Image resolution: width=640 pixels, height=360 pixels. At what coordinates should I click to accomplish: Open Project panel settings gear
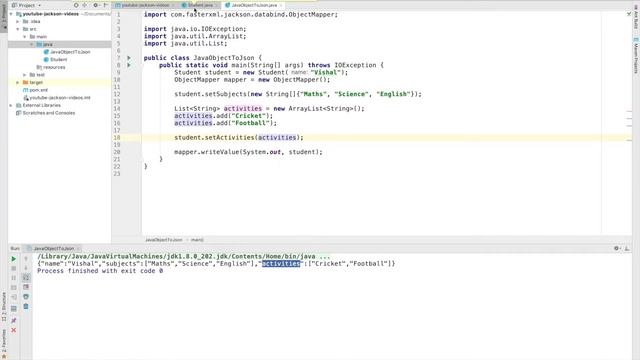click(96, 5)
